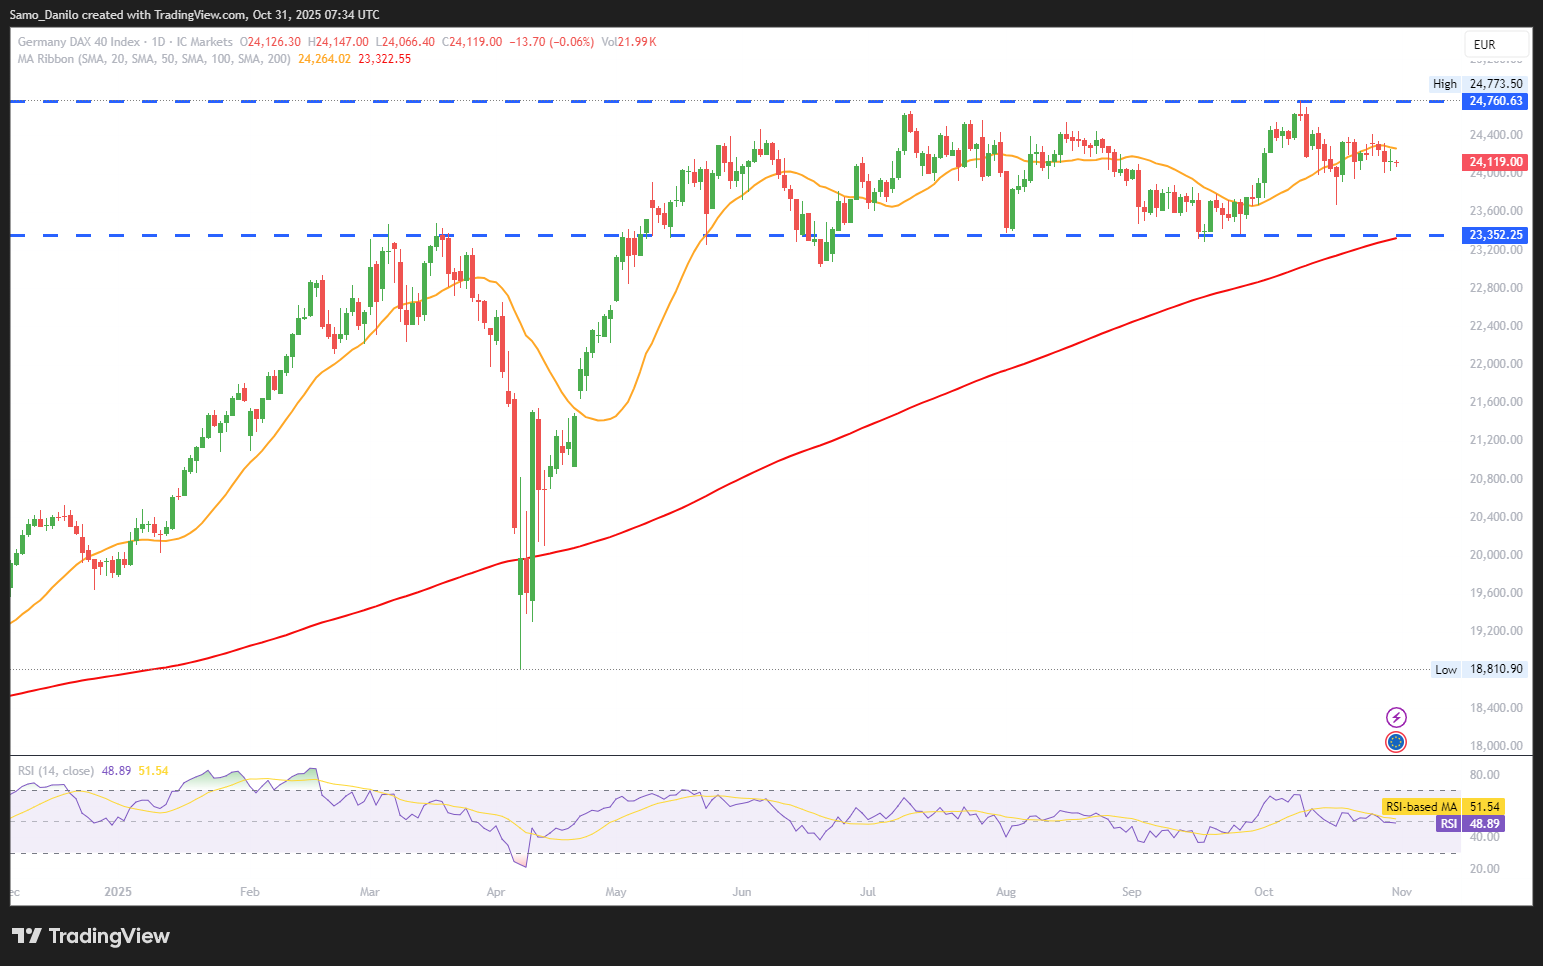The height and width of the screenshot is (966, 1543).
Task: Click the Low 18,810.90 price label
Action: (1479, 669)
